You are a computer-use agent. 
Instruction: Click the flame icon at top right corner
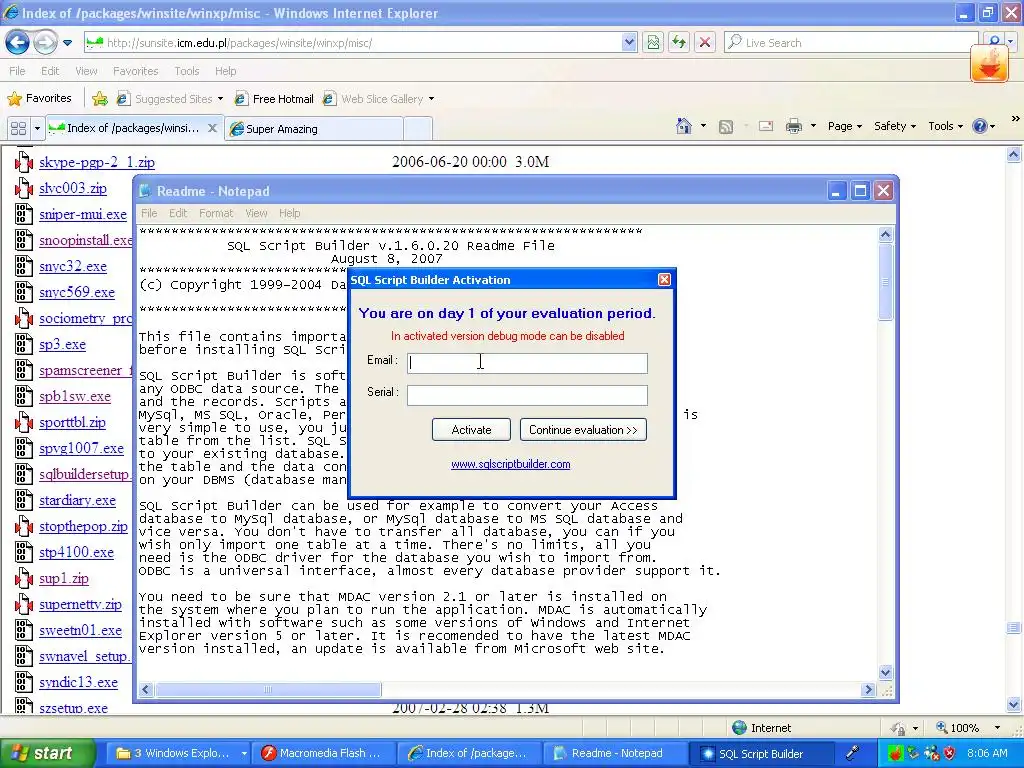click(x=989, y=63)
